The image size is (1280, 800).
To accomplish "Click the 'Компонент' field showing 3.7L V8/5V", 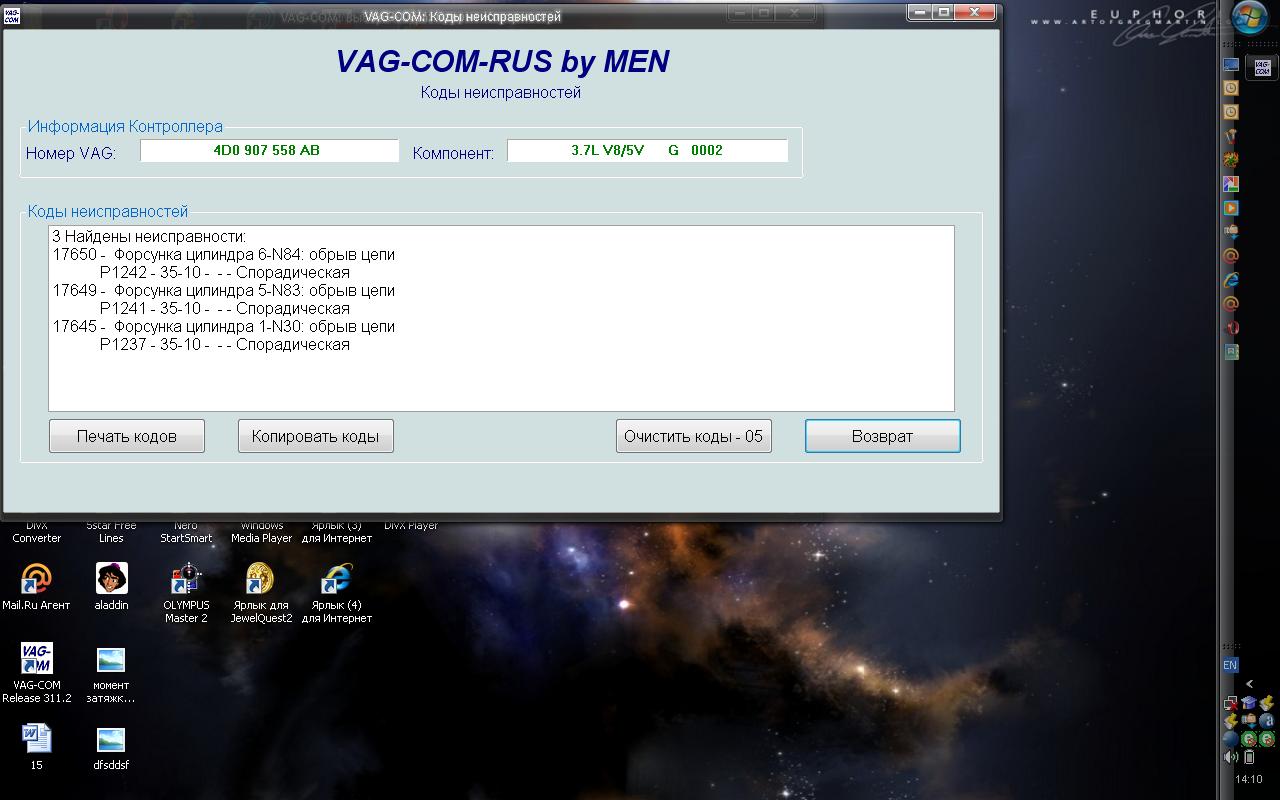I will click(647, 151).
